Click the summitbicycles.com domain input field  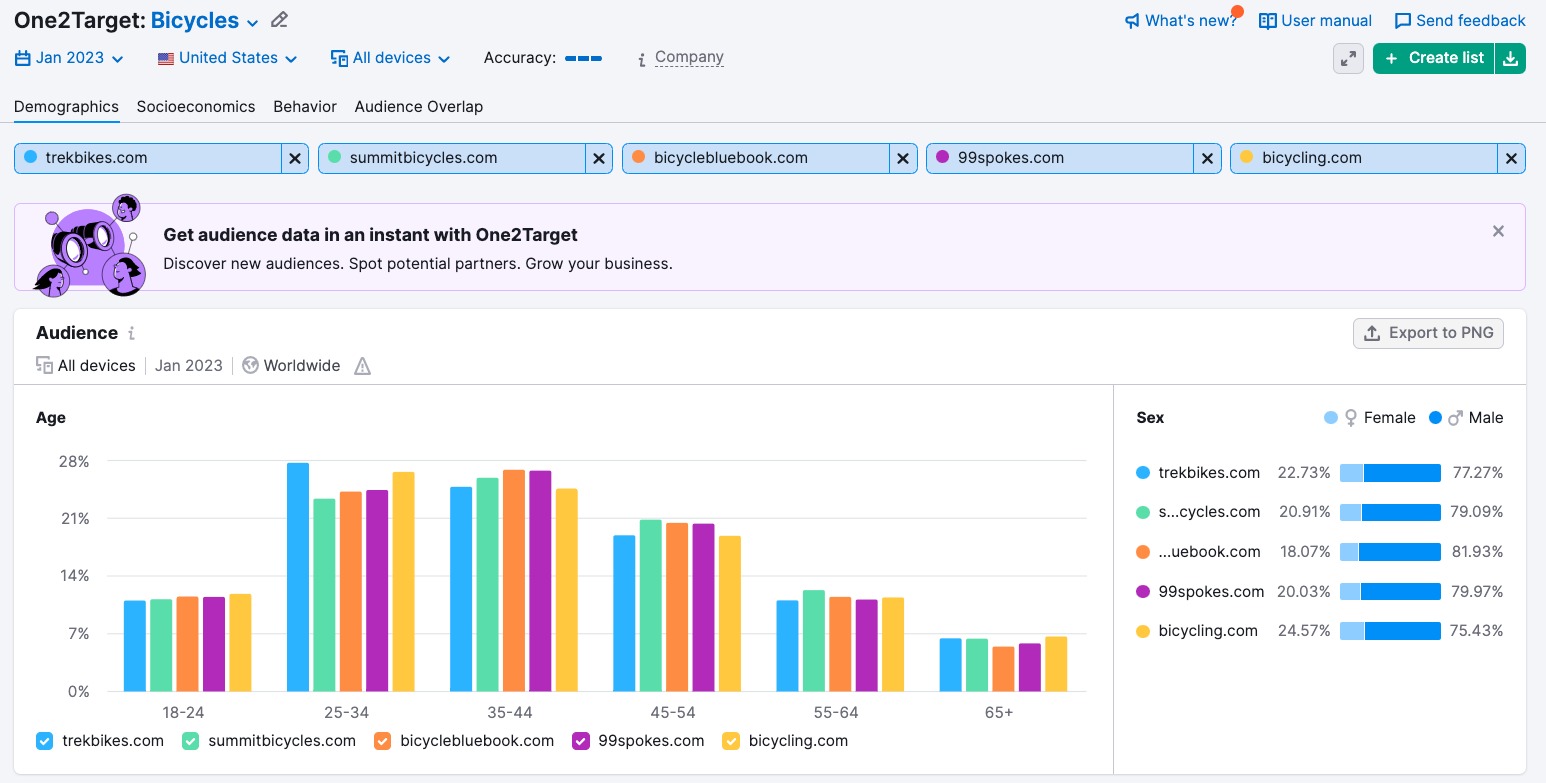(x=452, y=158)
